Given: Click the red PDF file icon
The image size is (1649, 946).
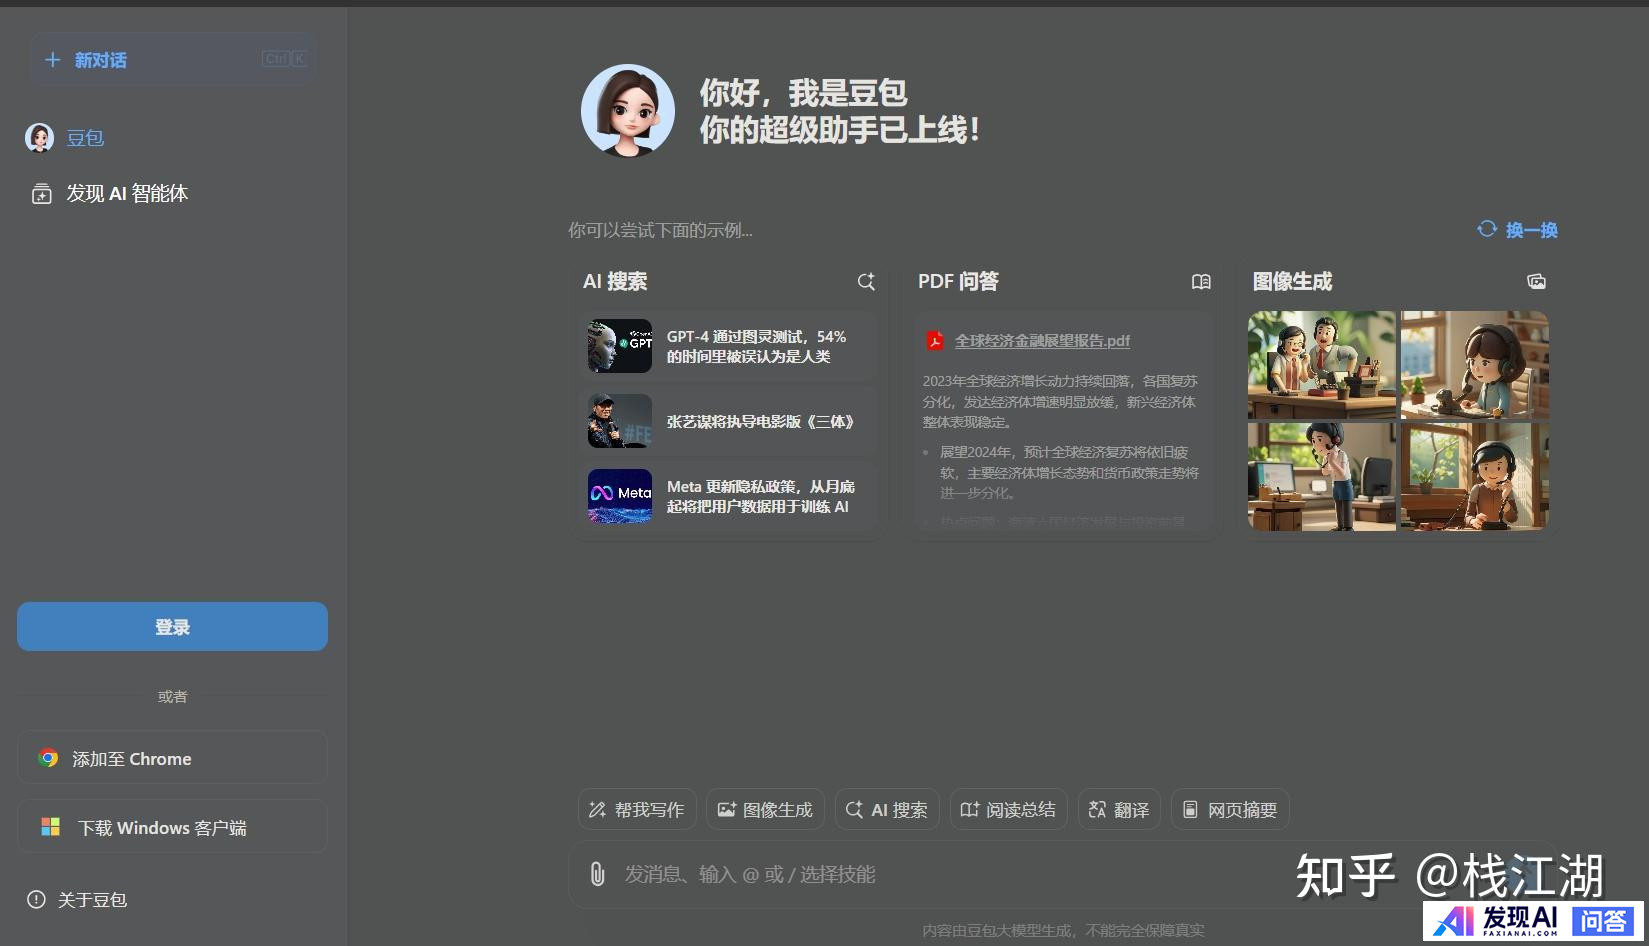Looking at the screenshot, I should click(935, 341).
